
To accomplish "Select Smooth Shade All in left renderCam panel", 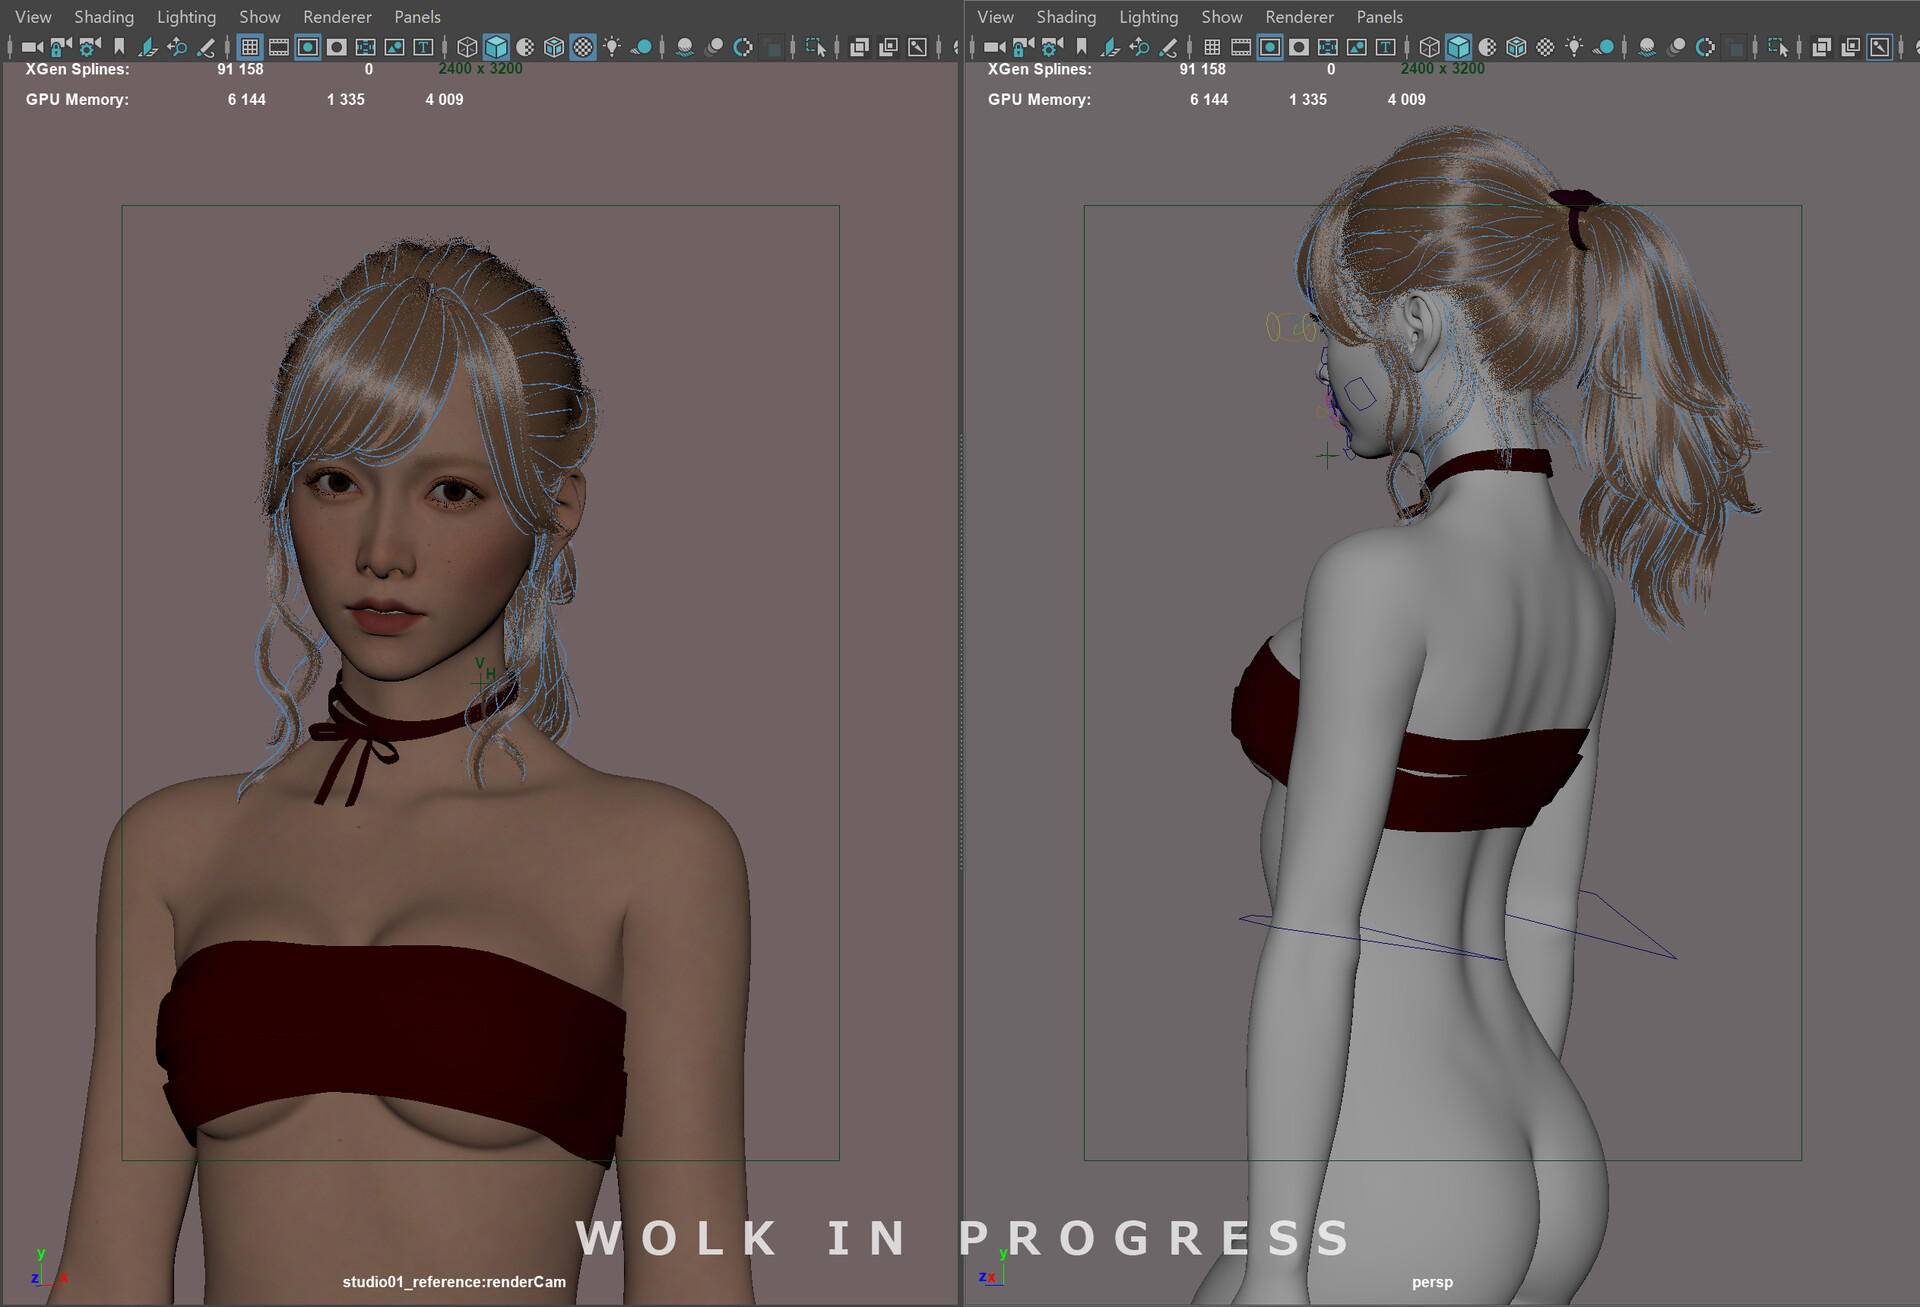I will (x=496, y=47).
